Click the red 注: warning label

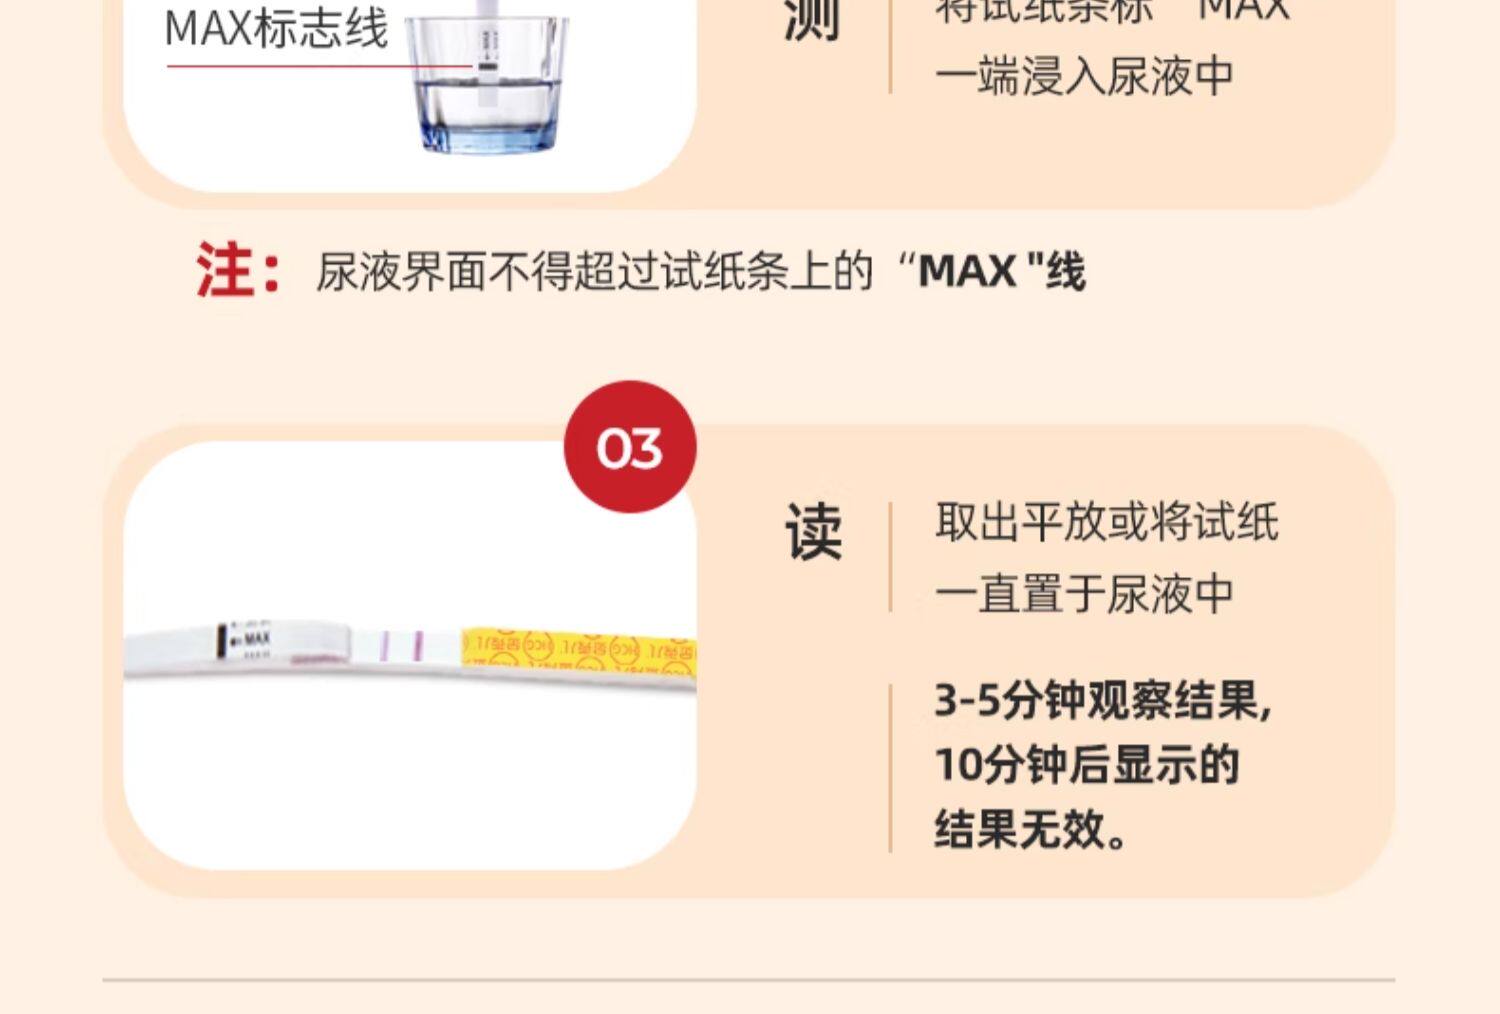tap(239, 270)
